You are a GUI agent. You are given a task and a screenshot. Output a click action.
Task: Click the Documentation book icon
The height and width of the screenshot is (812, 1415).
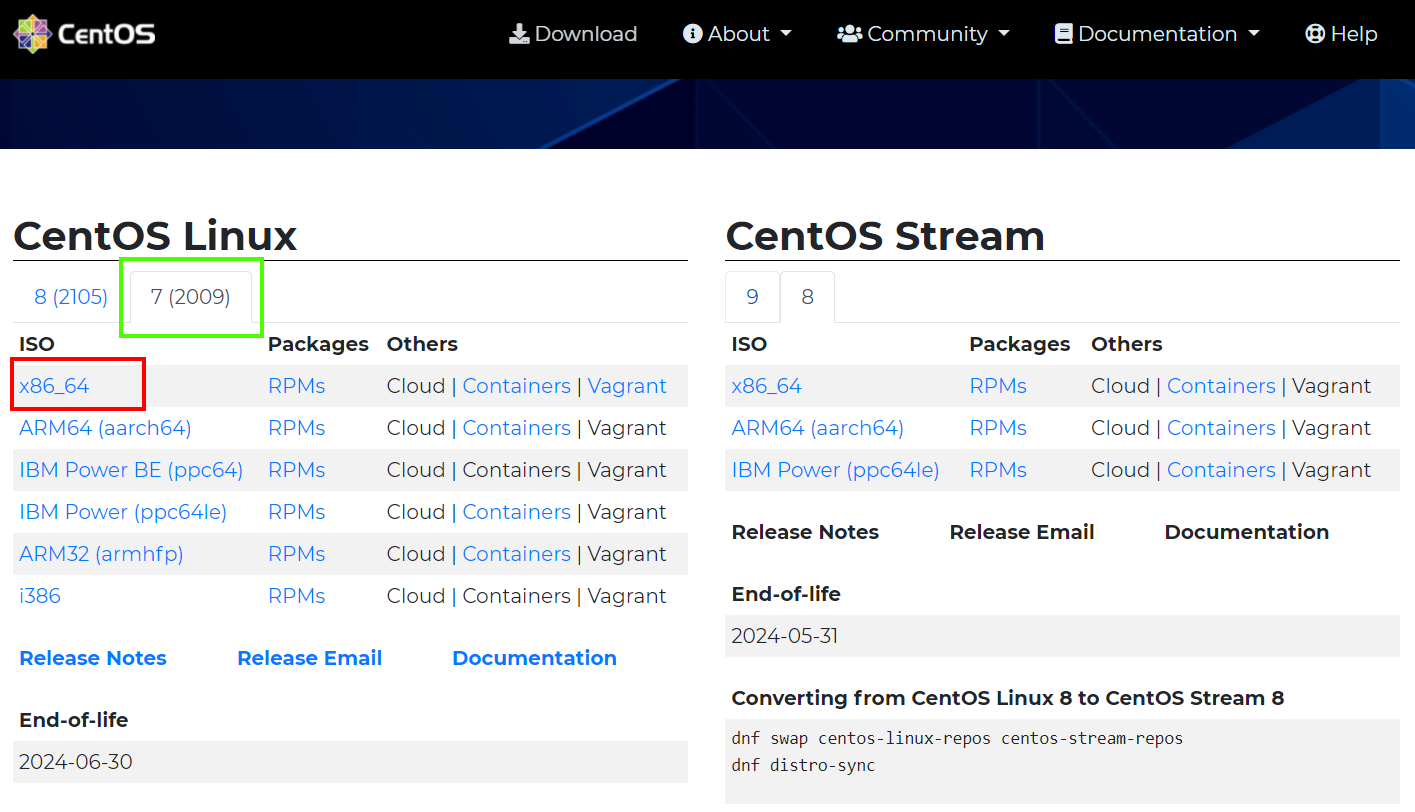(1063, 34)
